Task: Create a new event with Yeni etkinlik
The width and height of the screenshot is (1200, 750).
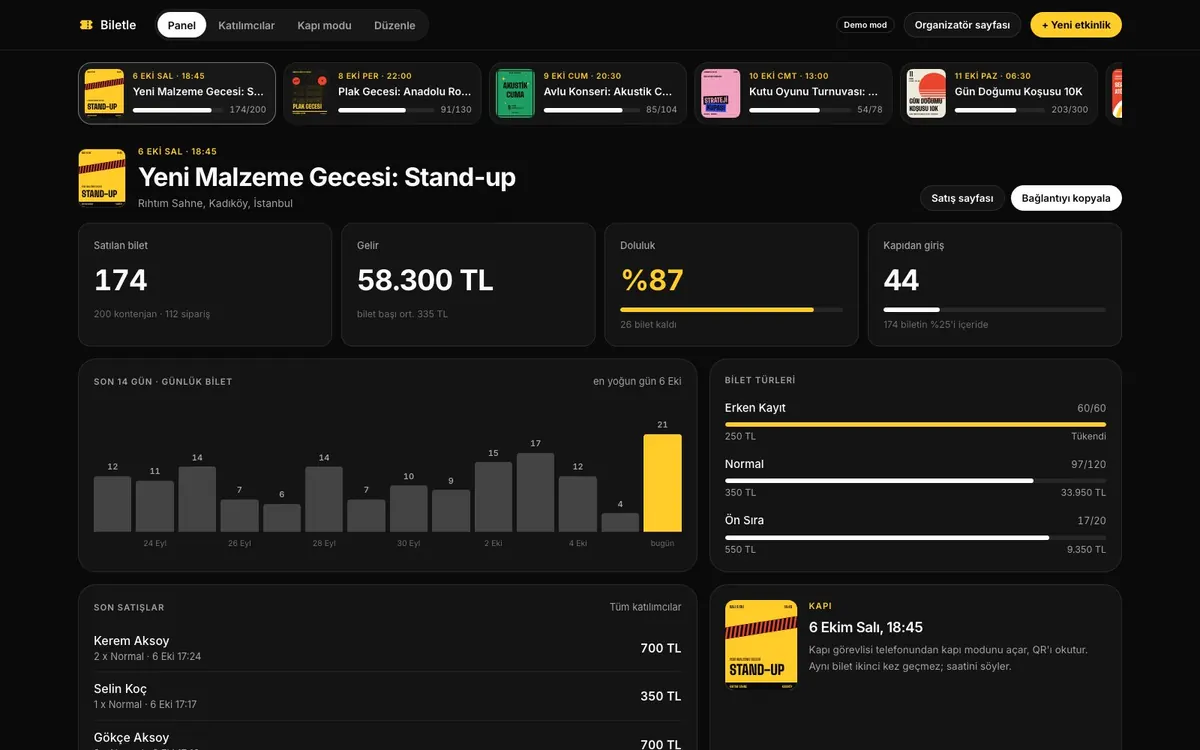Action: (x=1076, y=25)
